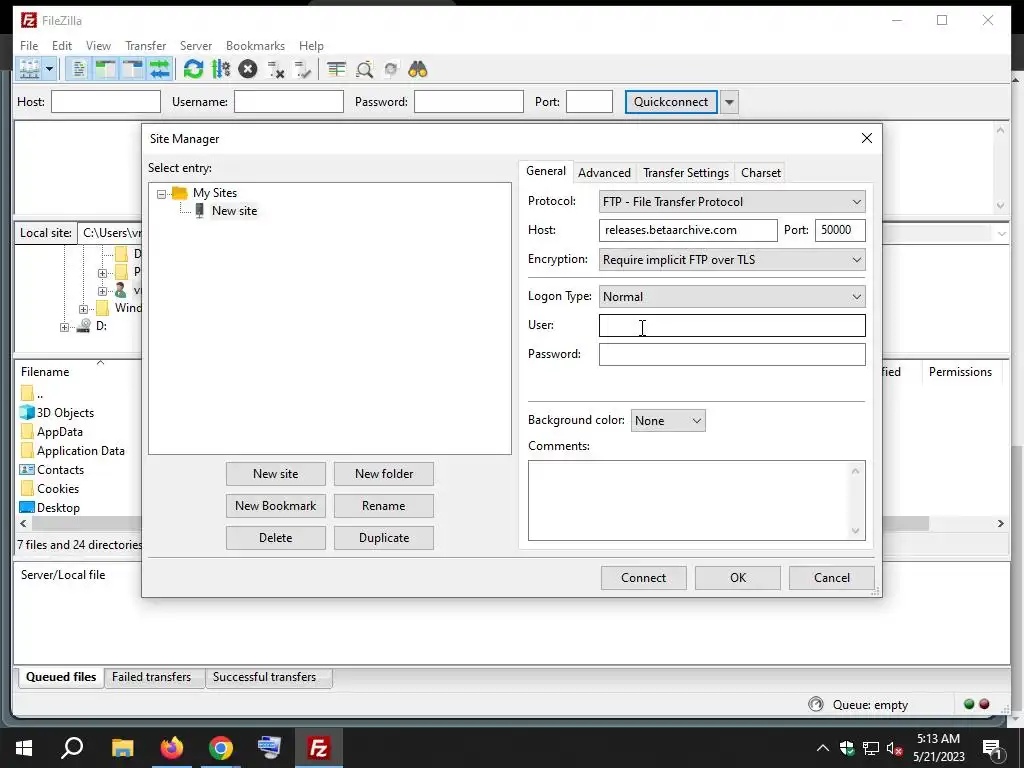The width and height of the screenshot is (1024, 768).
Task: Toggle processing of the transfer queue icon
Action: 221,69
